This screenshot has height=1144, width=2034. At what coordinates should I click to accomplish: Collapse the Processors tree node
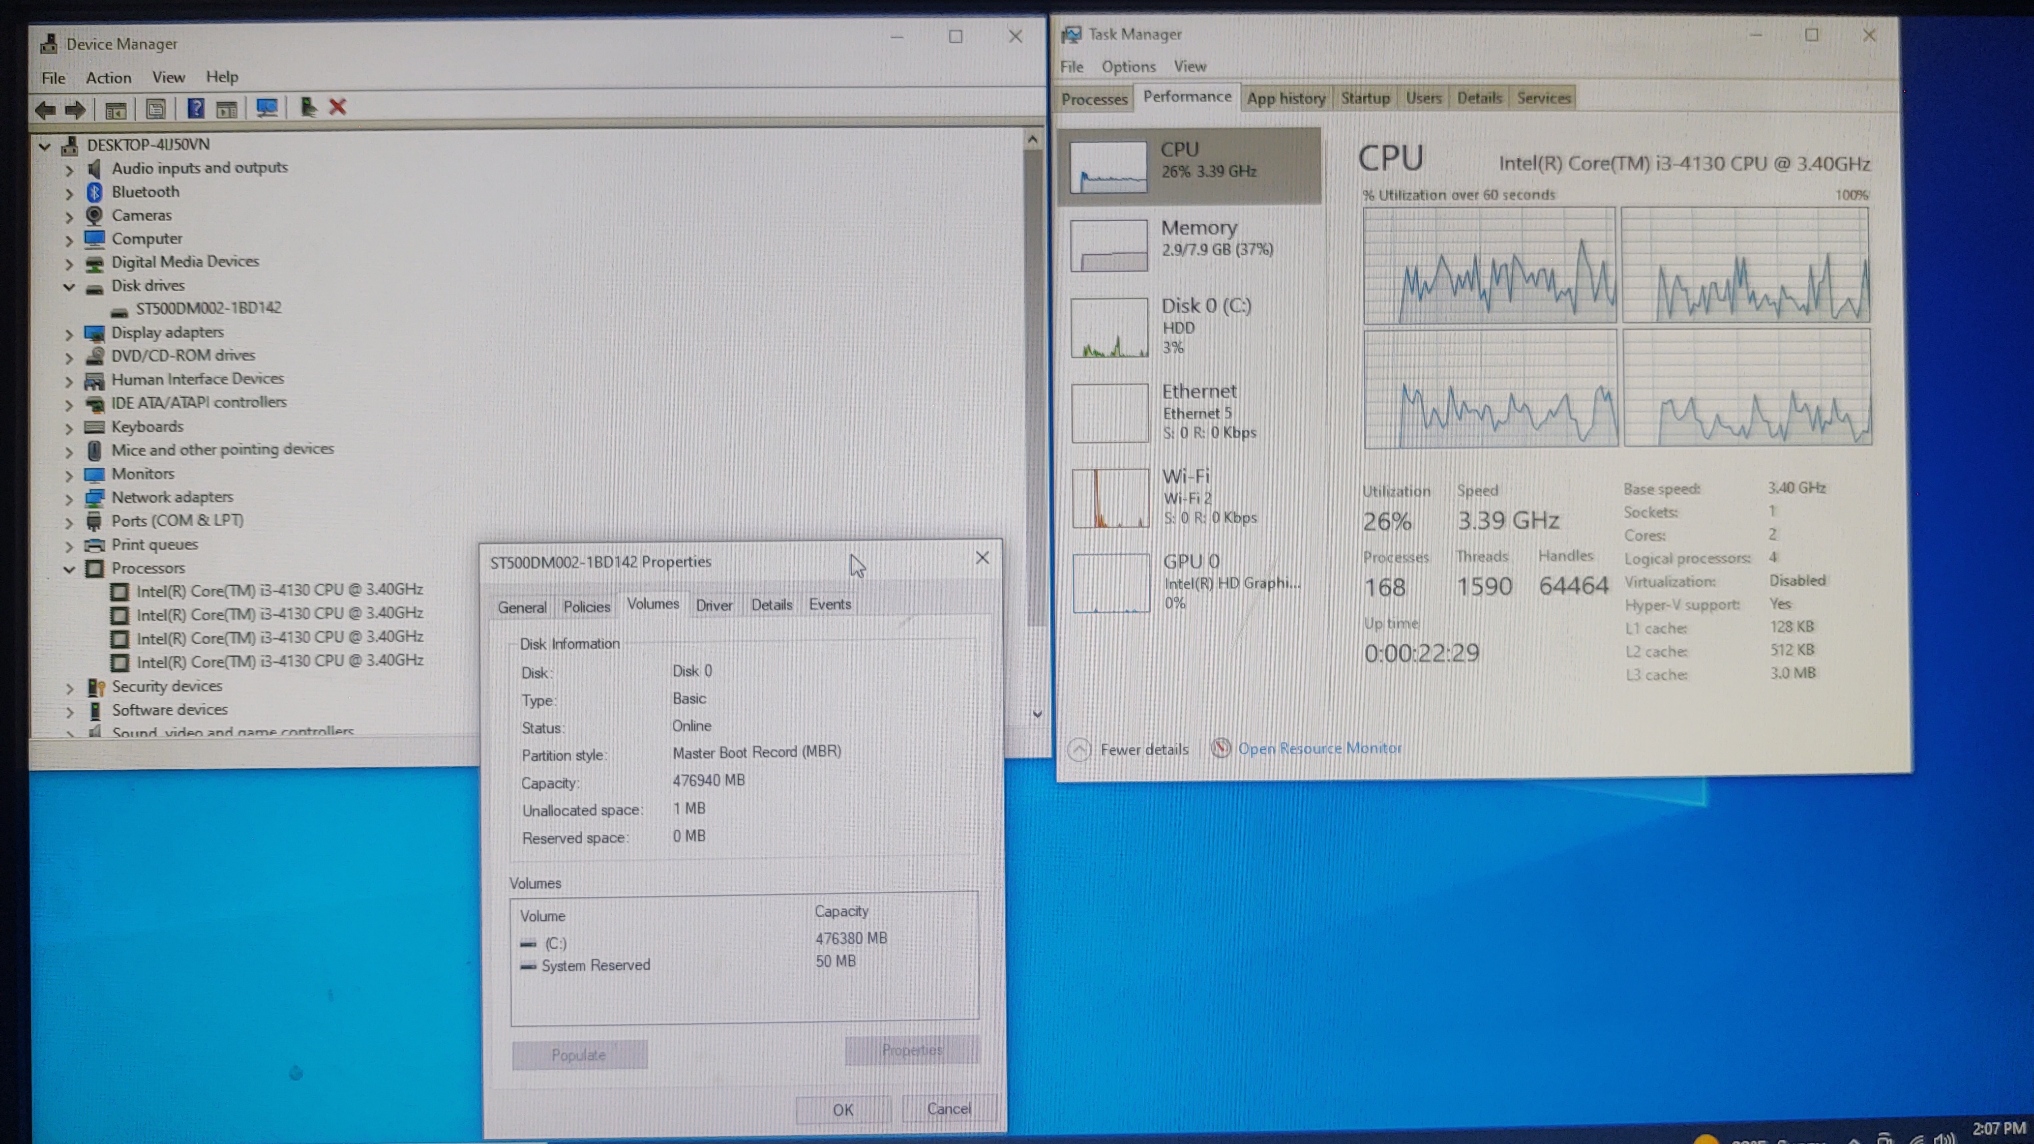[69, 568]
